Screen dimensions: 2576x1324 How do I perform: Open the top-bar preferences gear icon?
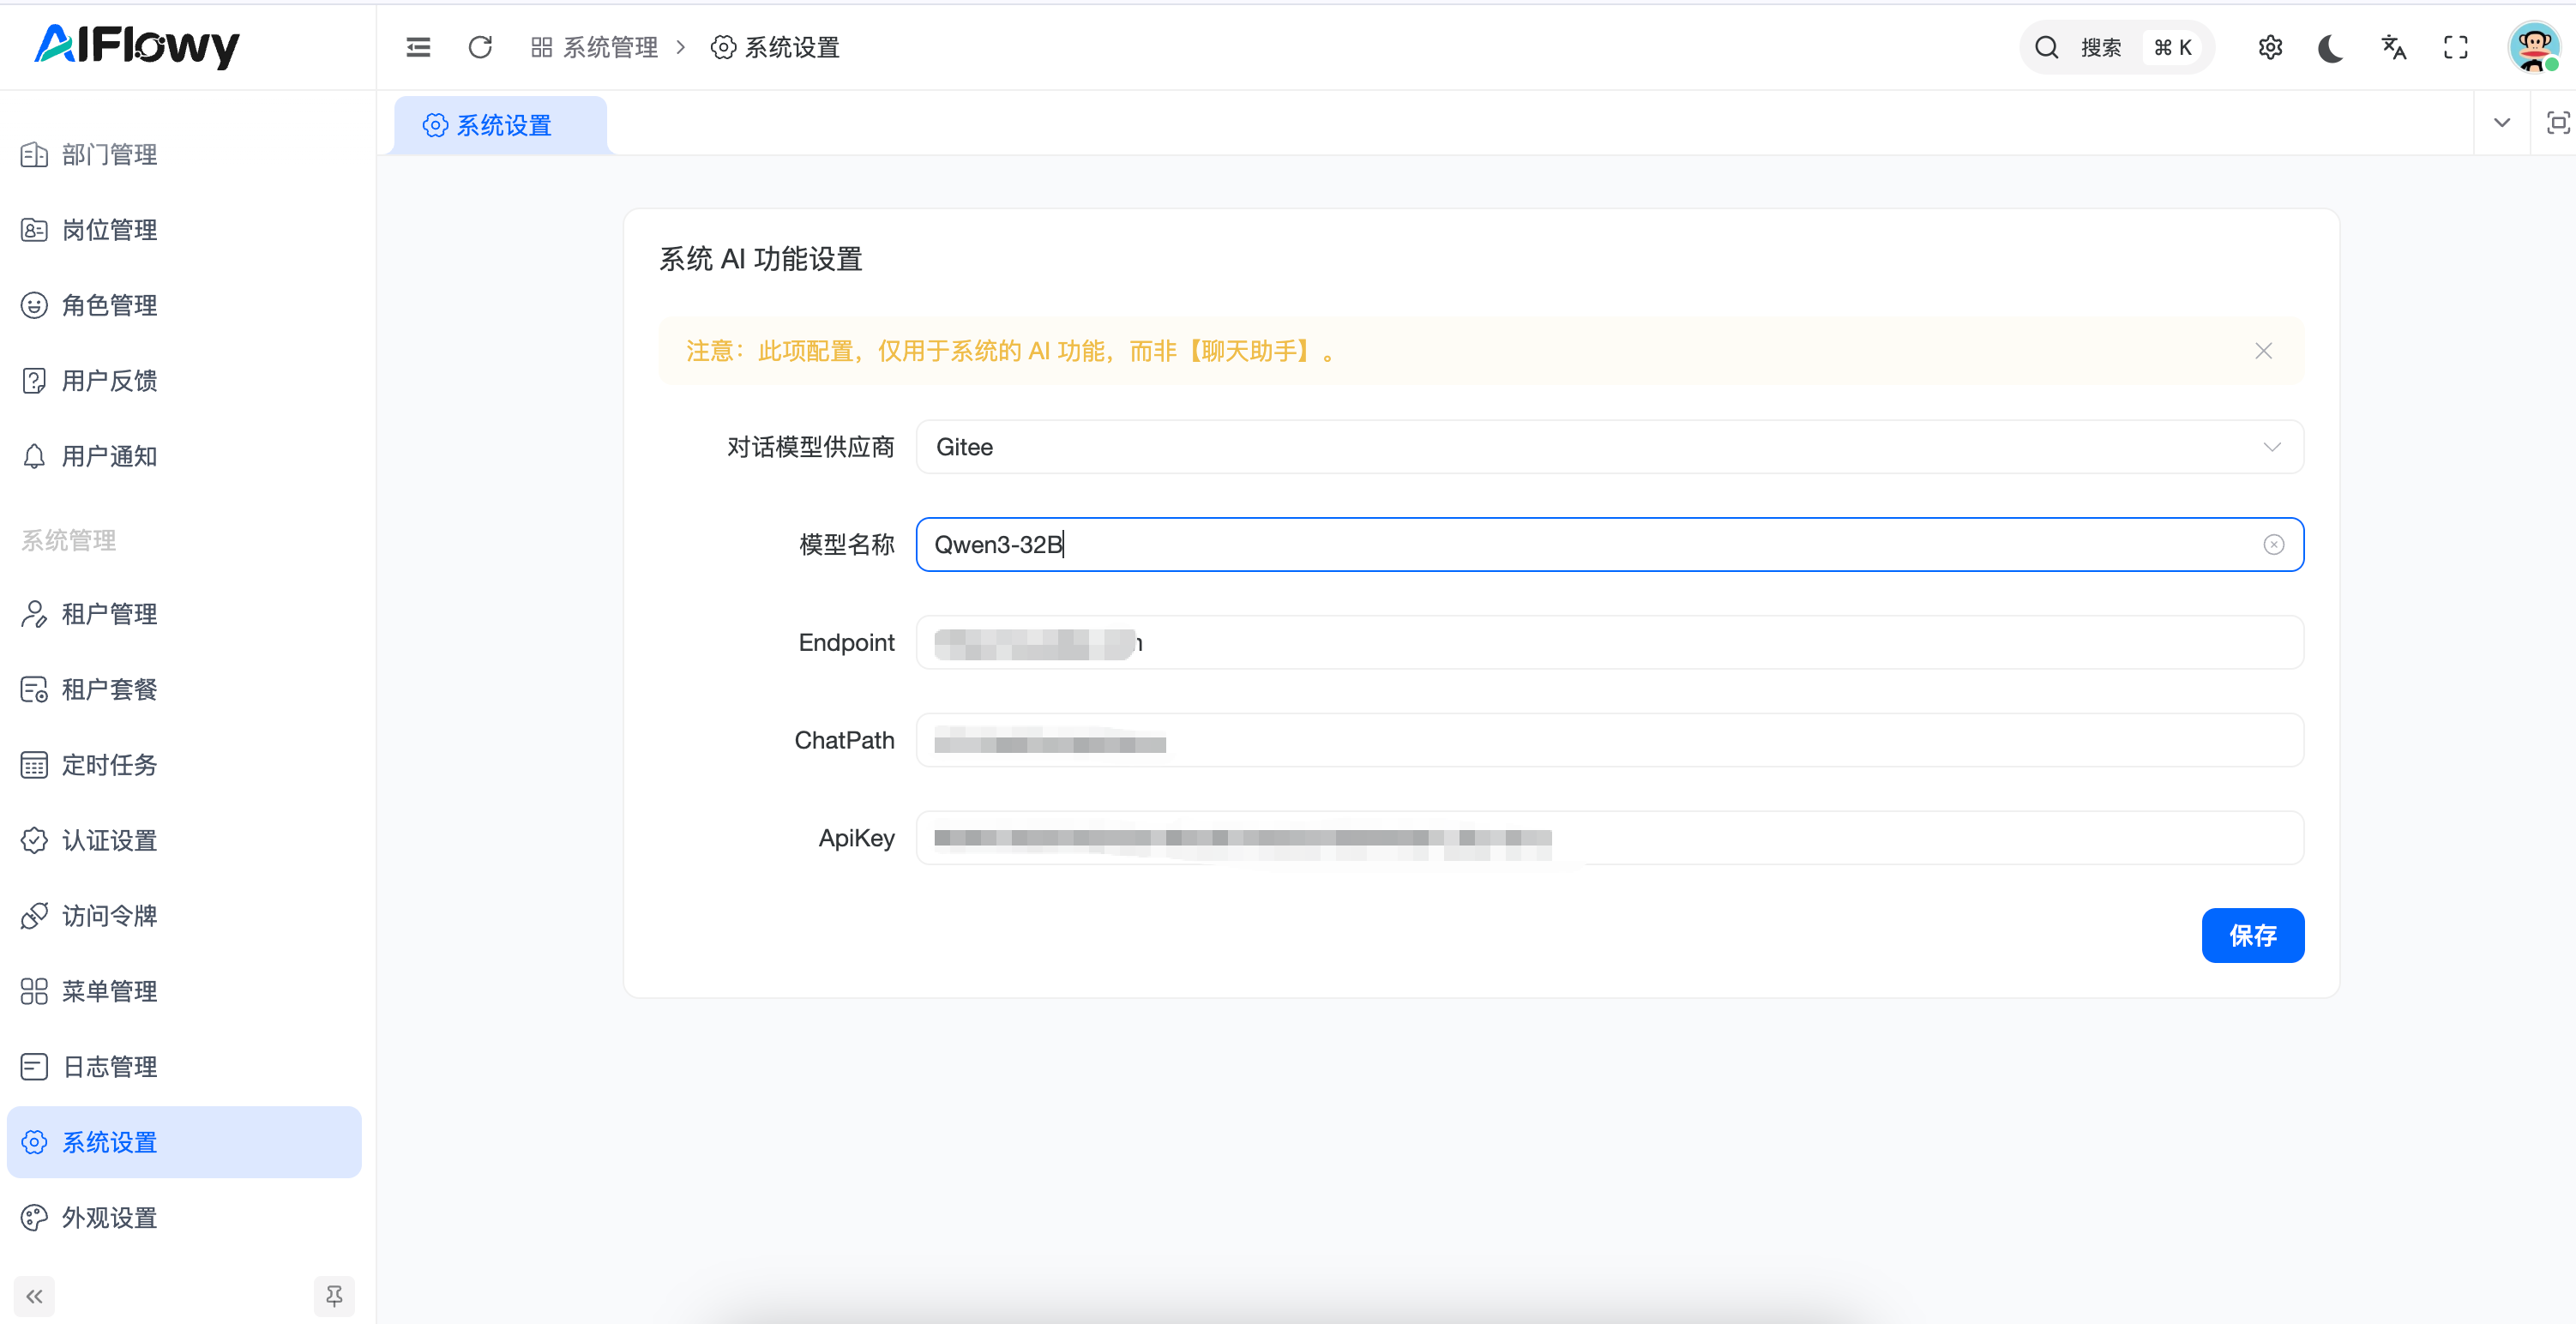coord(2270,47)
